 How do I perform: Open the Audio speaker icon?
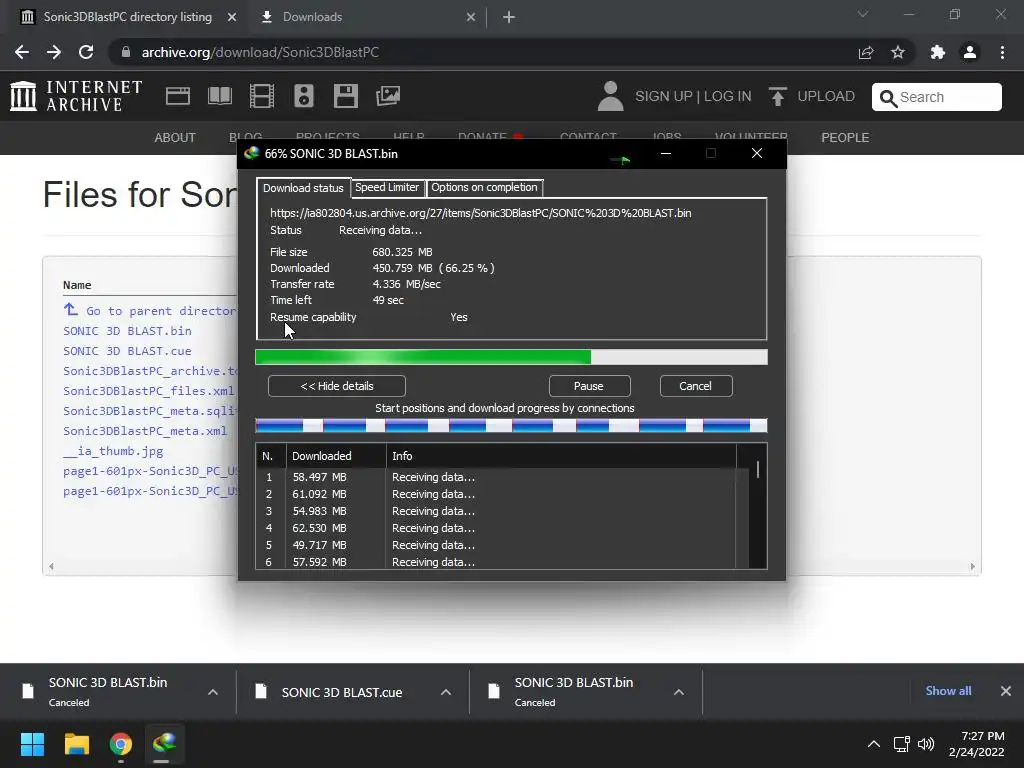coord(304,96)
